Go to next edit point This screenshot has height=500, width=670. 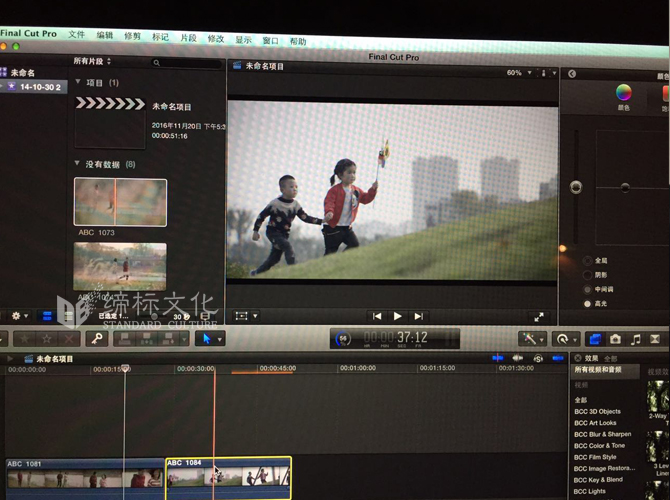click(x=418, y=316)
